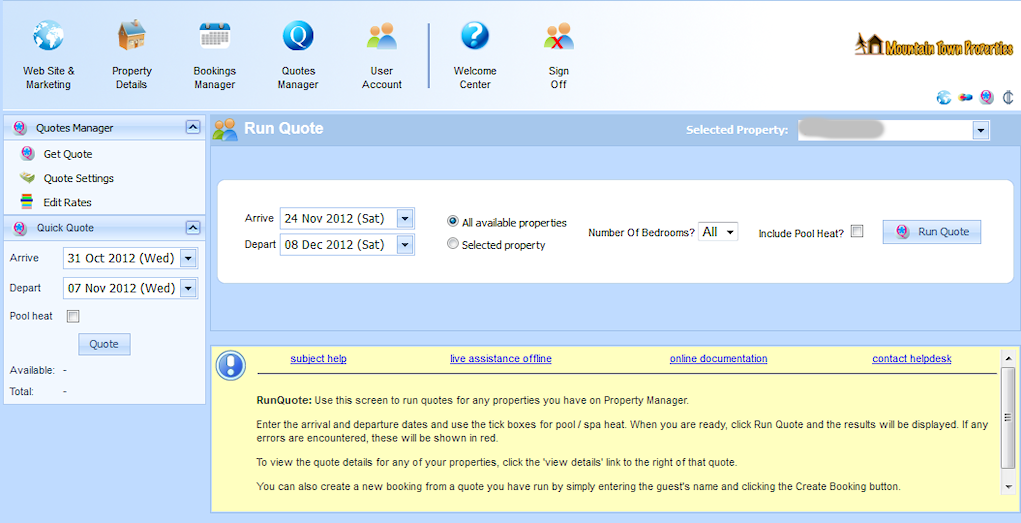Open Bookings Manager calendar icon
The image size is (1021, 523).
(x=214, y=35)
